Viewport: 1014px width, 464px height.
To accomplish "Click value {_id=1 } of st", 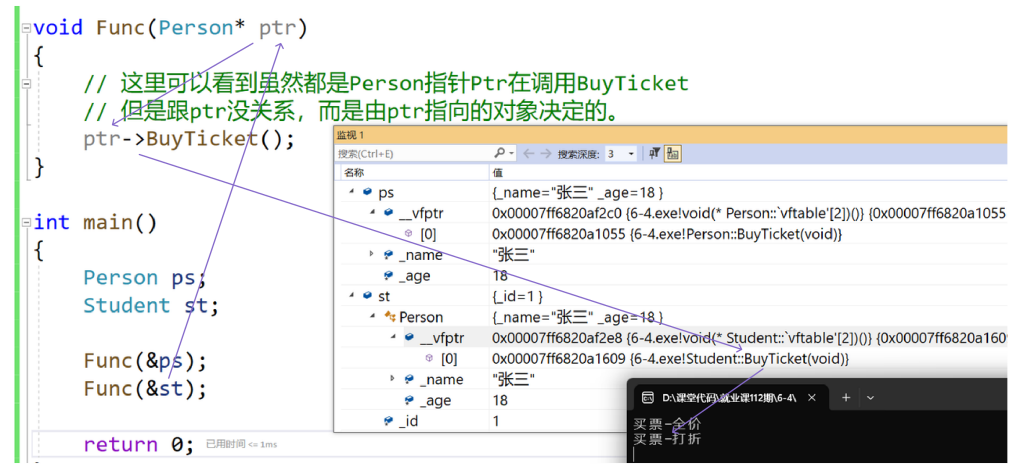I will pyautogui.click(x=517, y=296).
